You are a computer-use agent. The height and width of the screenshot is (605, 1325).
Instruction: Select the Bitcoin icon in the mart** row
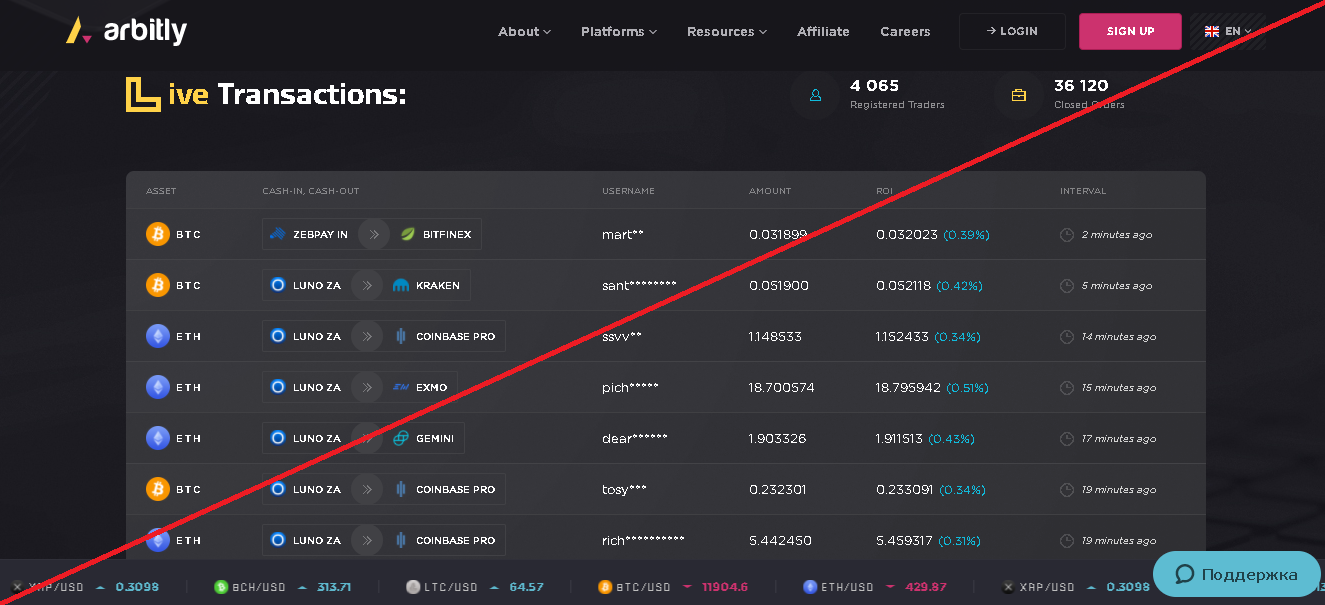point(158,234)
